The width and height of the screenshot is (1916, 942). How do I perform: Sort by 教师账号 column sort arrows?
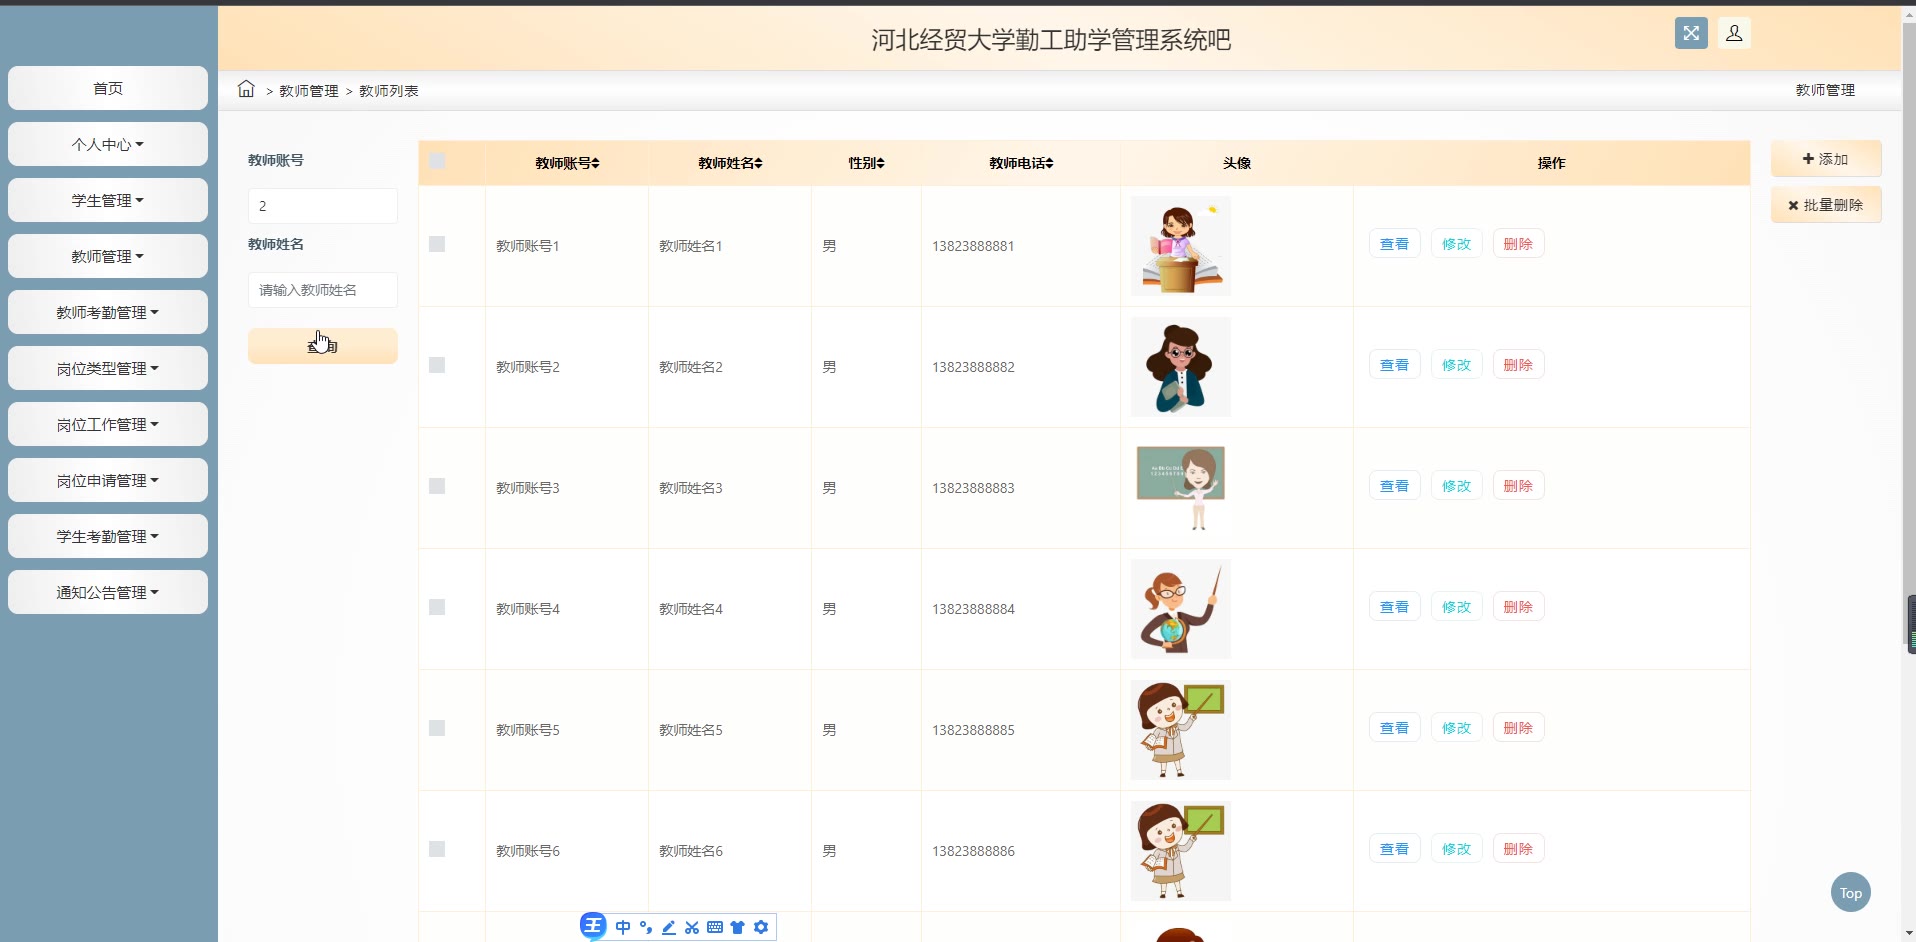pos(595,163)
